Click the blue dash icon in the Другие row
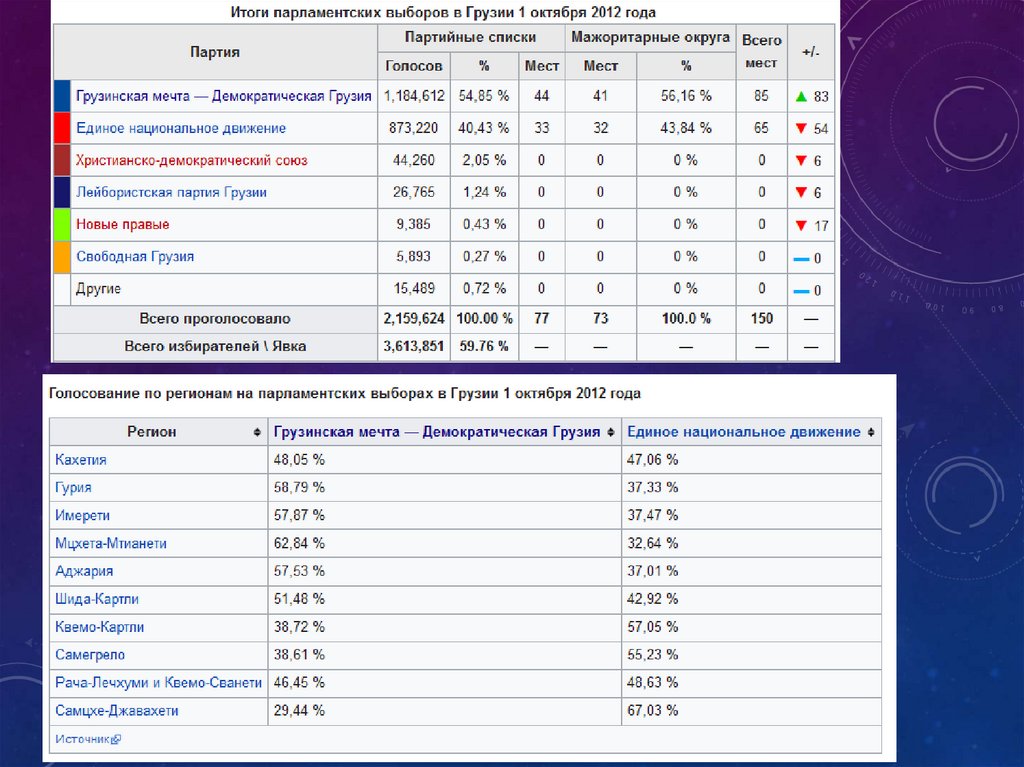 pos(801,291)
